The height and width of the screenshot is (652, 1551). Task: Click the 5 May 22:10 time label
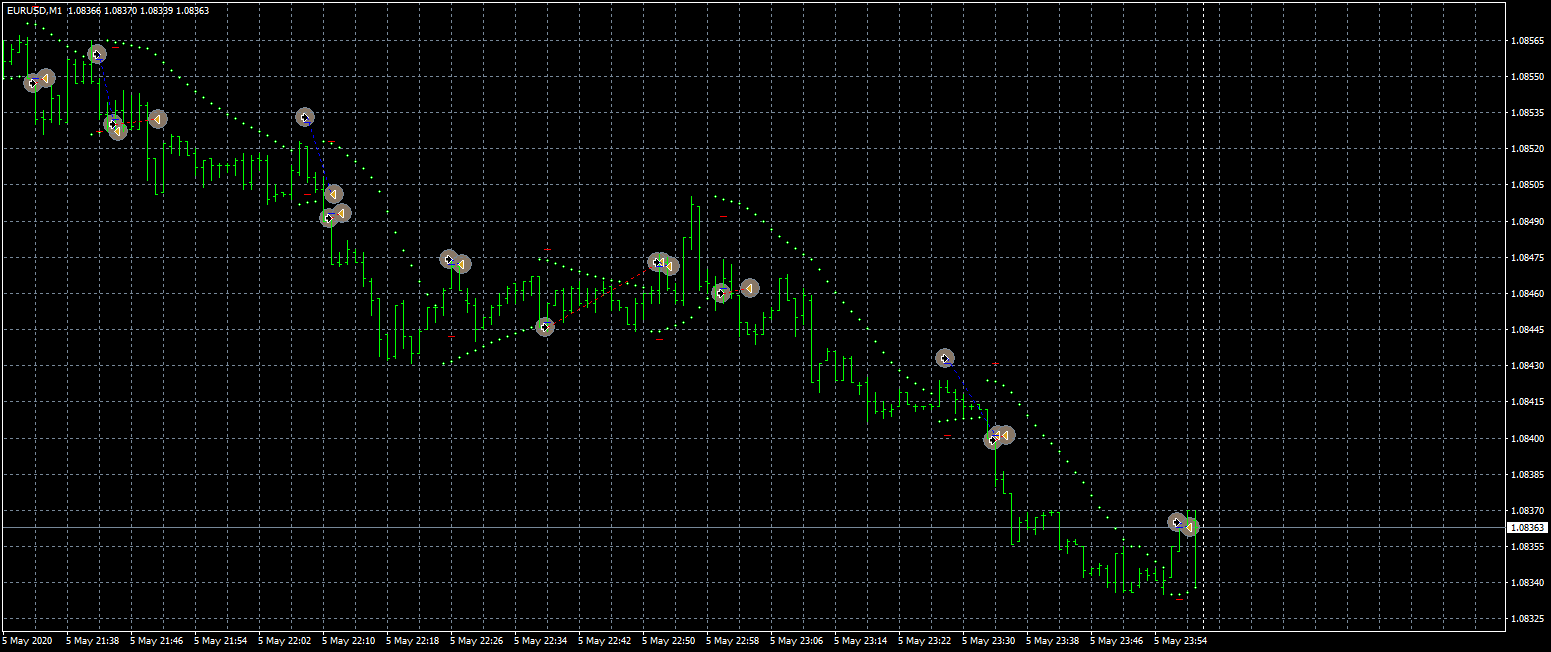point(349,640)
